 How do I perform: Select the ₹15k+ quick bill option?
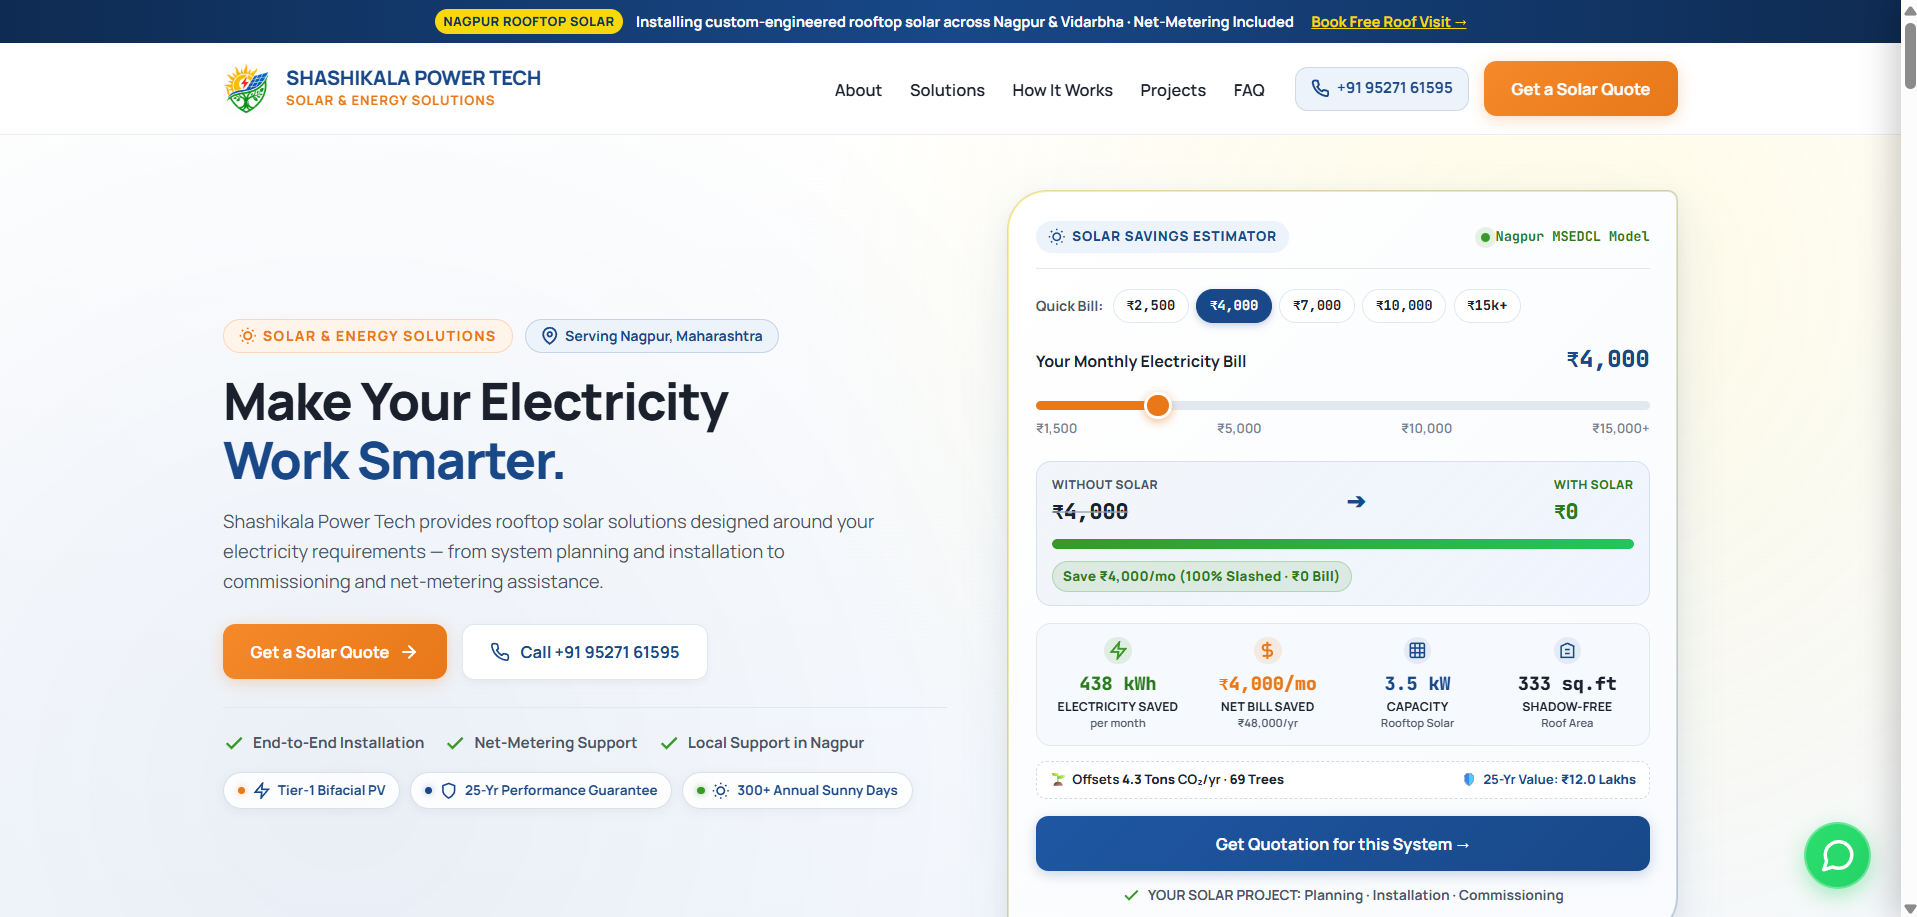coord(1487,306)
